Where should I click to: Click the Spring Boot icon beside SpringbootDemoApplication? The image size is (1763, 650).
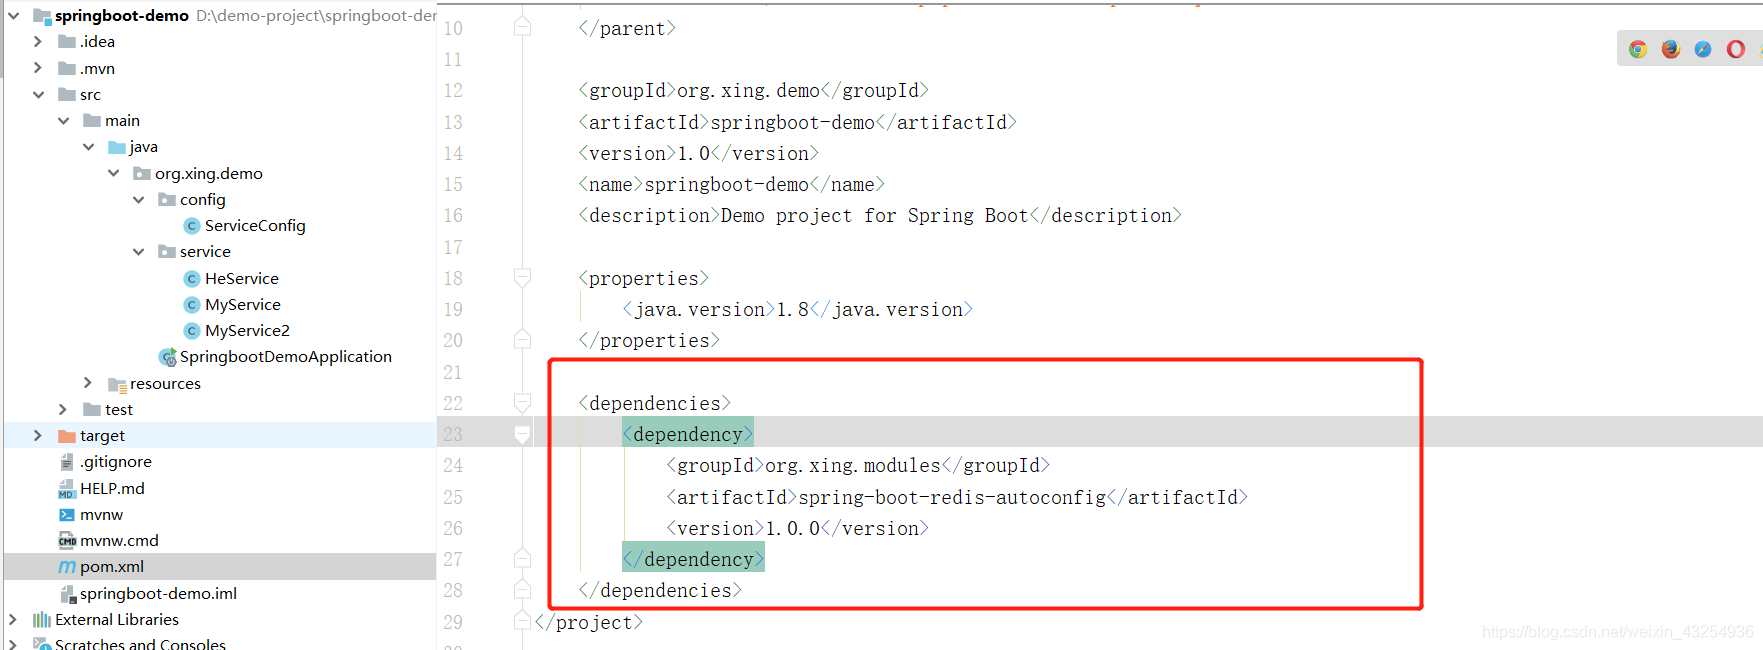[167, 356]
